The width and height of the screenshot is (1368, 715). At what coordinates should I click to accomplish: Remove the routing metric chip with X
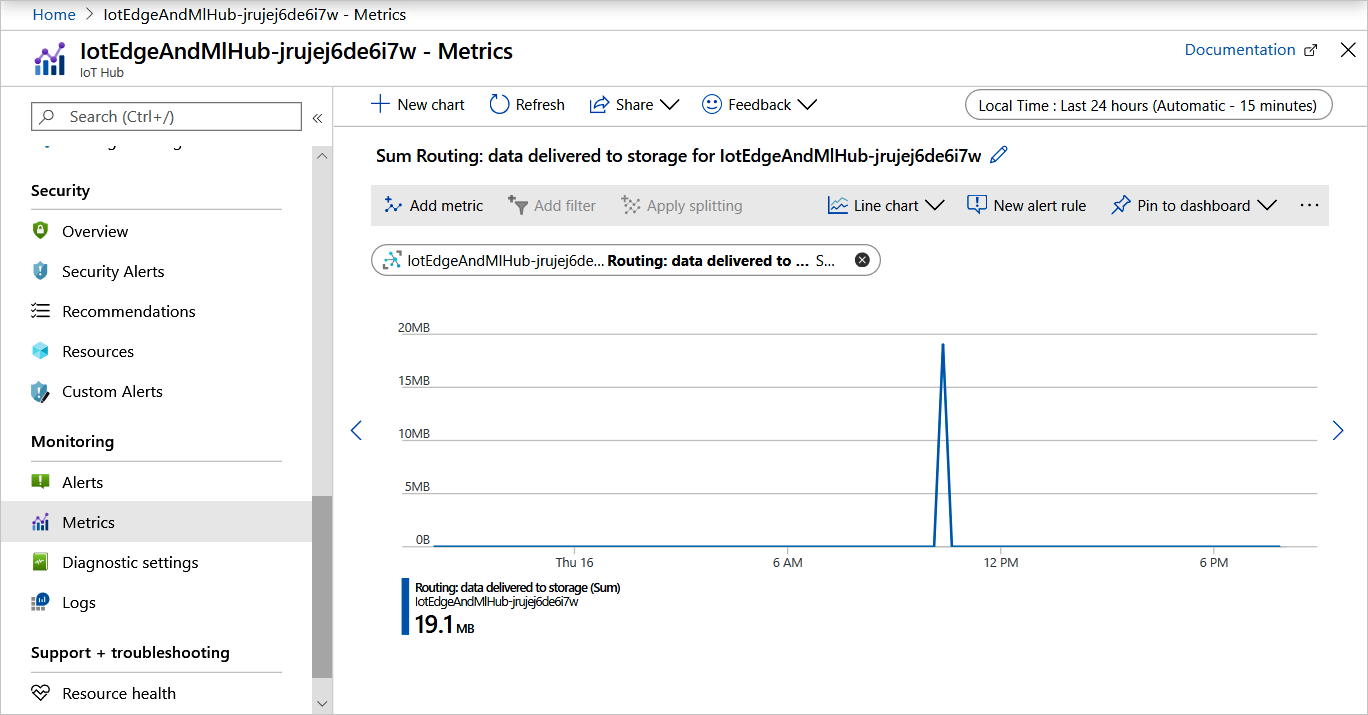(x=862, y=260)
